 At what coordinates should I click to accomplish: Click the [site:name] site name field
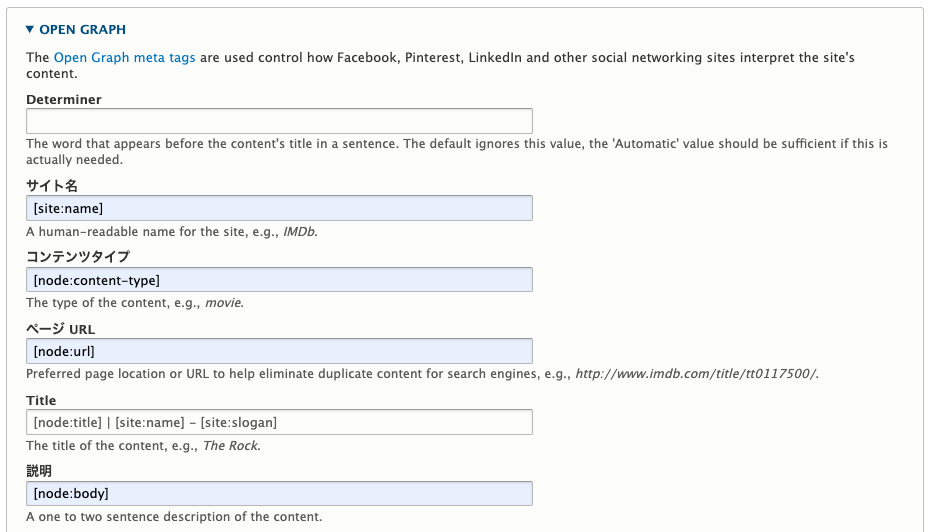279,209
